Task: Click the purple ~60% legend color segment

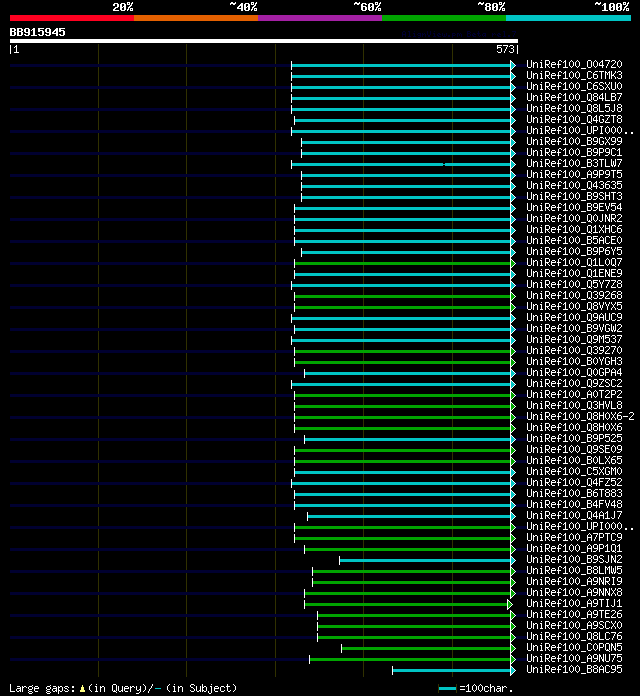Action: [x=320, y=18]
